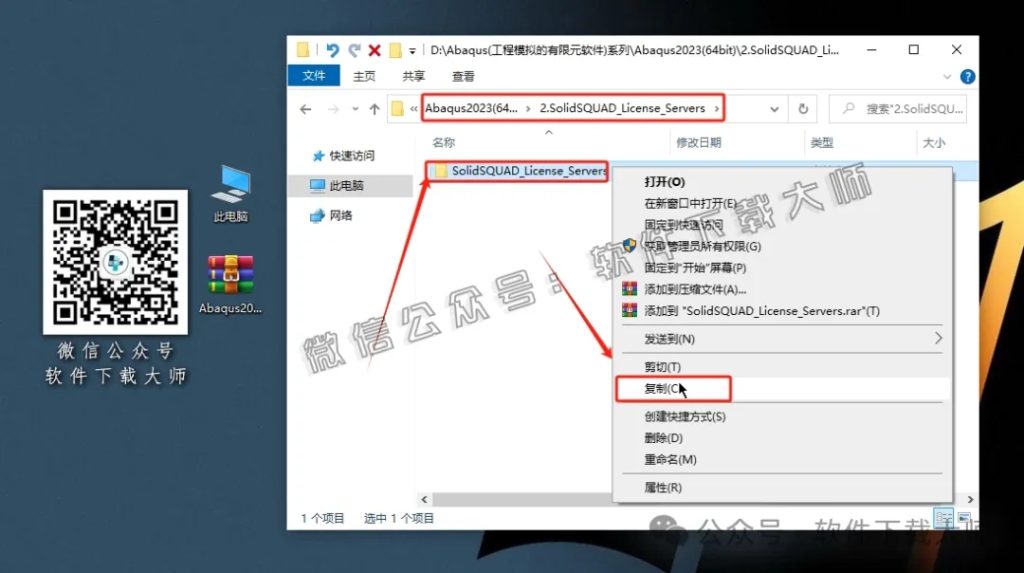Select 此电脑 desktop icon

click(231, 193)
